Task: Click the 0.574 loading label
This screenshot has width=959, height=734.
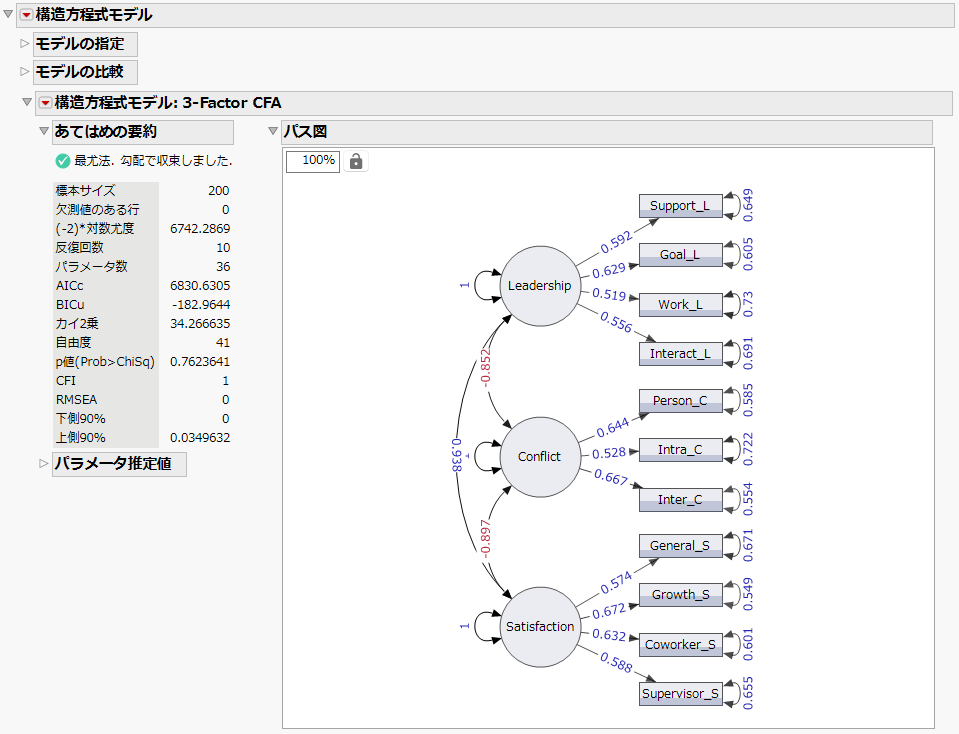Action: (x=616, y=583)
